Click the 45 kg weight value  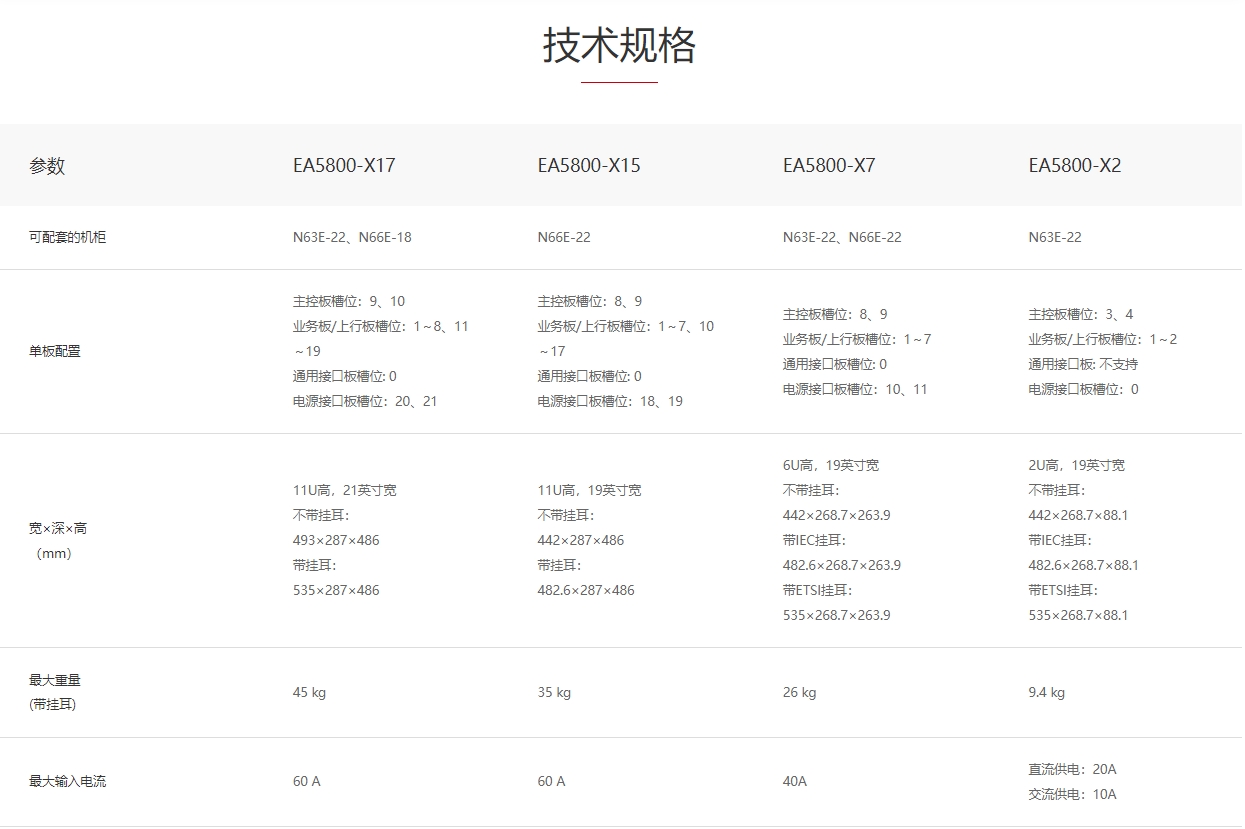pos(309,693)
